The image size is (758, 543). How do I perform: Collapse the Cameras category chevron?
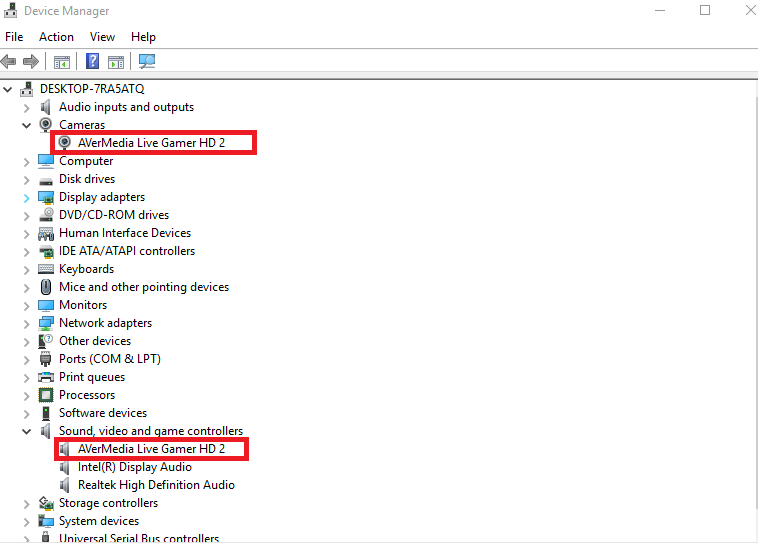click(27, 125)
